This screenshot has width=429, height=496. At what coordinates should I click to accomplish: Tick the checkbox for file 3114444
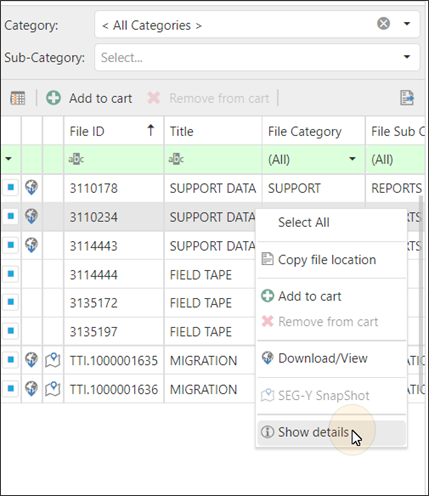[11, 274]
